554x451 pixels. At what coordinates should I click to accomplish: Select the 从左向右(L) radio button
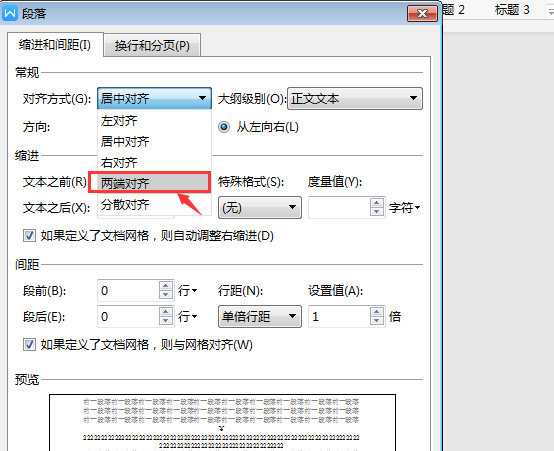pos(224,127)
